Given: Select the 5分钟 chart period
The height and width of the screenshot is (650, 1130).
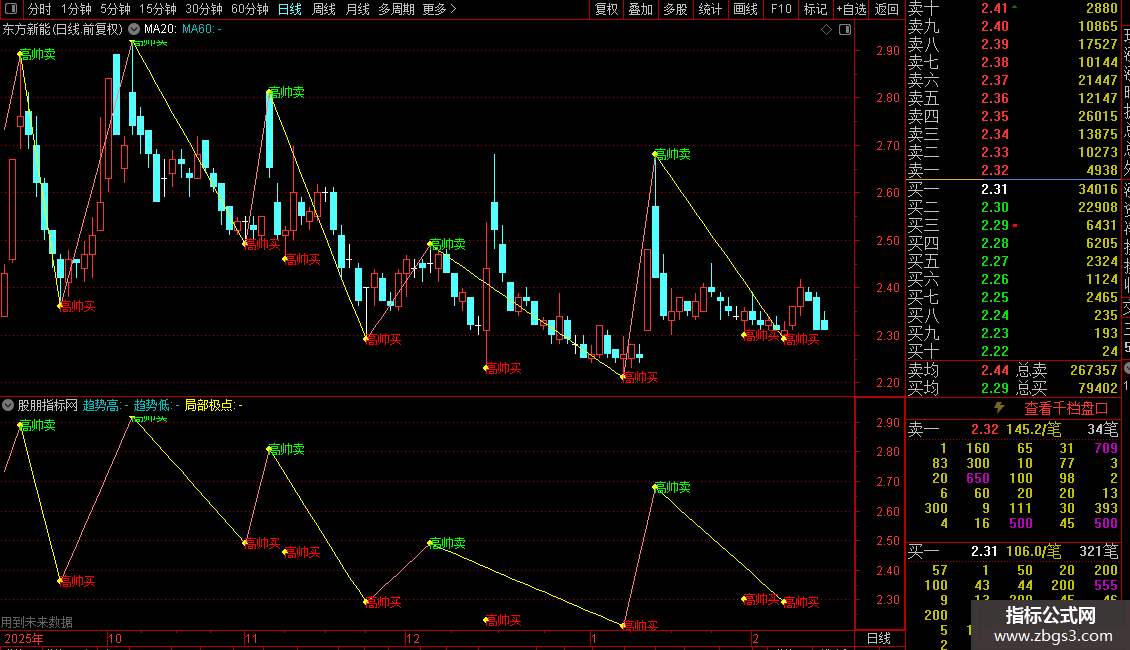Looking at the screenshot, I should click(115, 9).
